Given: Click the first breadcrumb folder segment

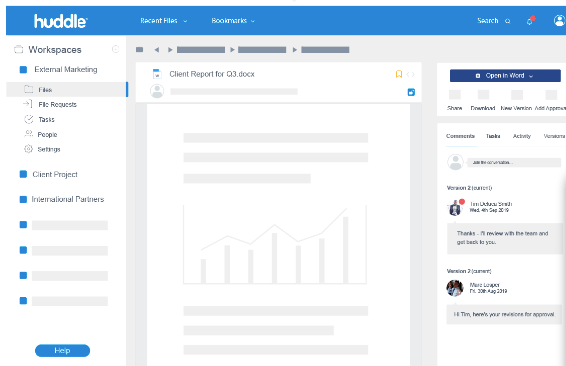Looking at the screenshot, I should [201, 50].
